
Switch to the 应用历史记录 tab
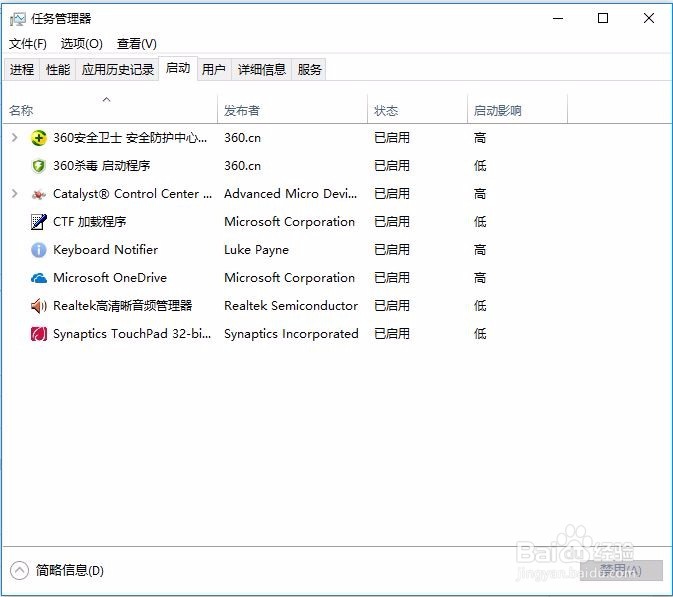click(118, 70)
